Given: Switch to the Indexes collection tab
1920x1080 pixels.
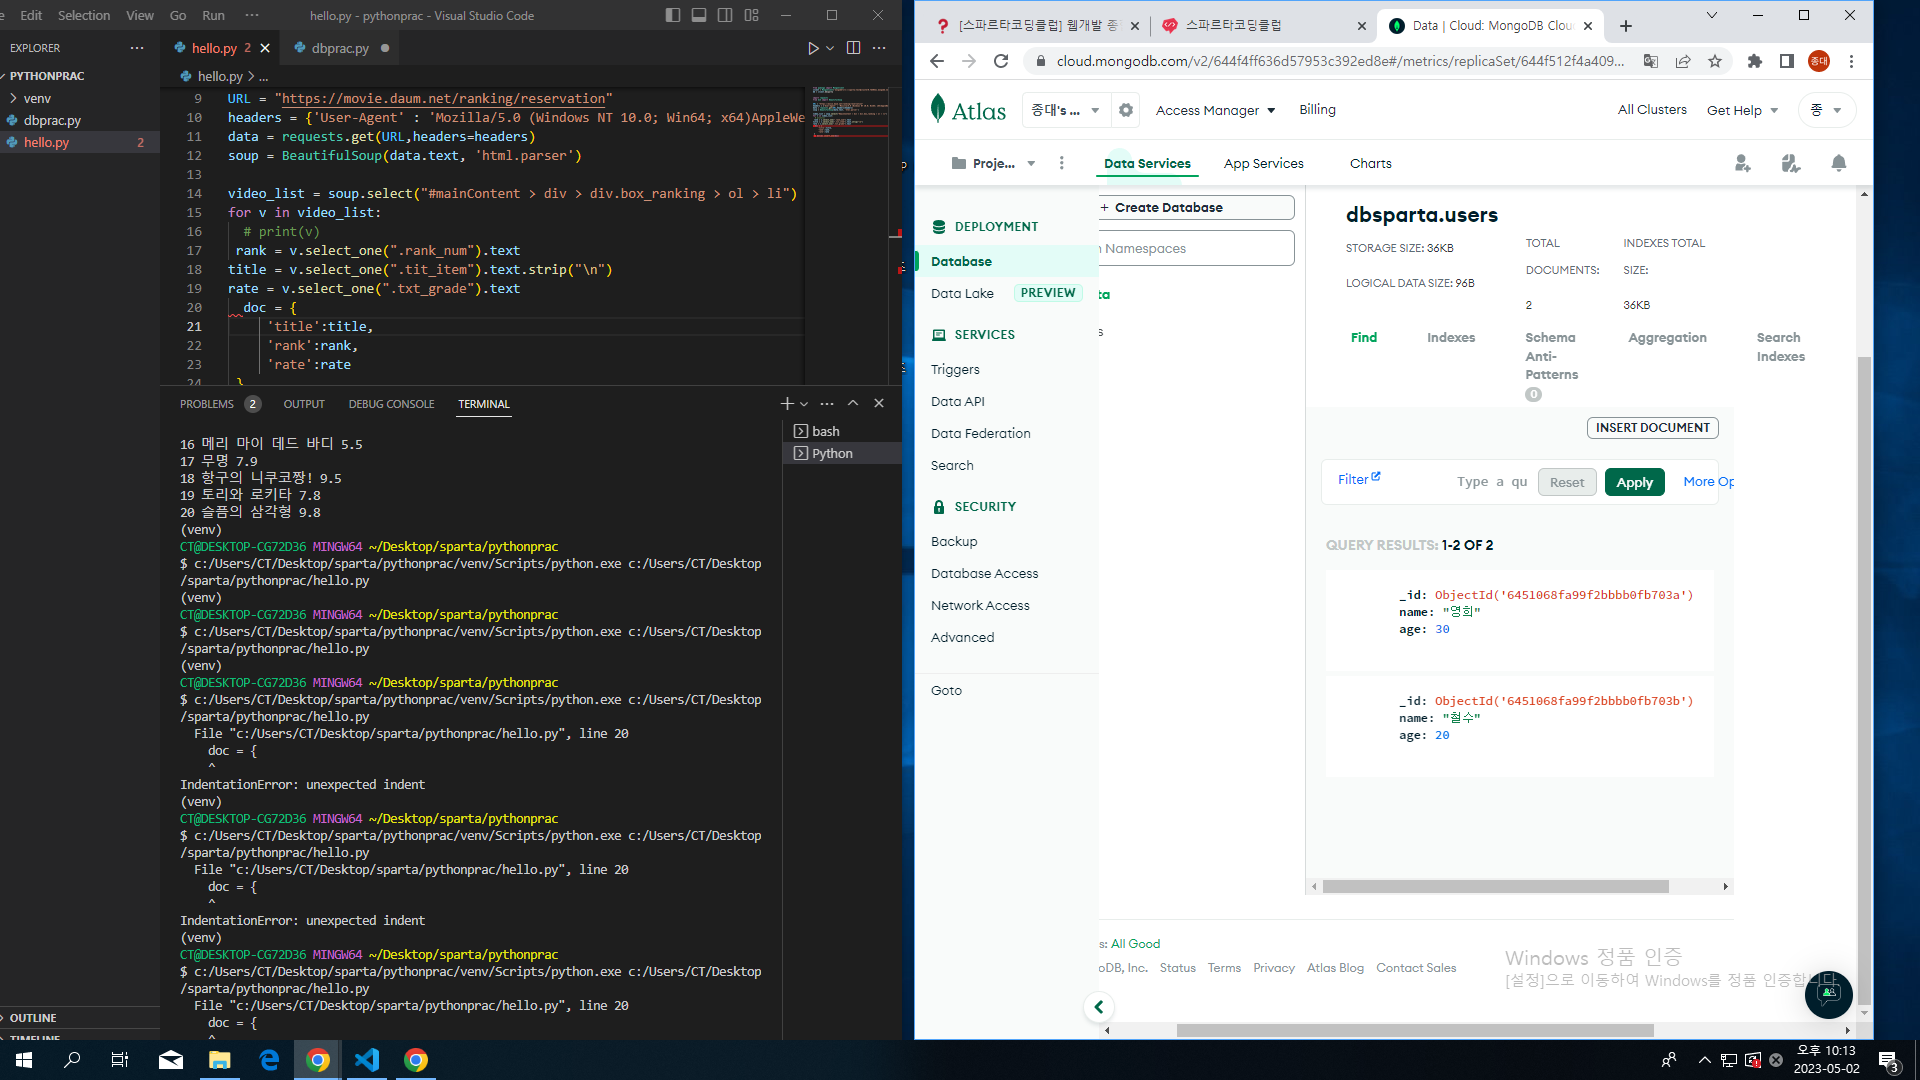Looking at the screenshot, I should 1451,337.
